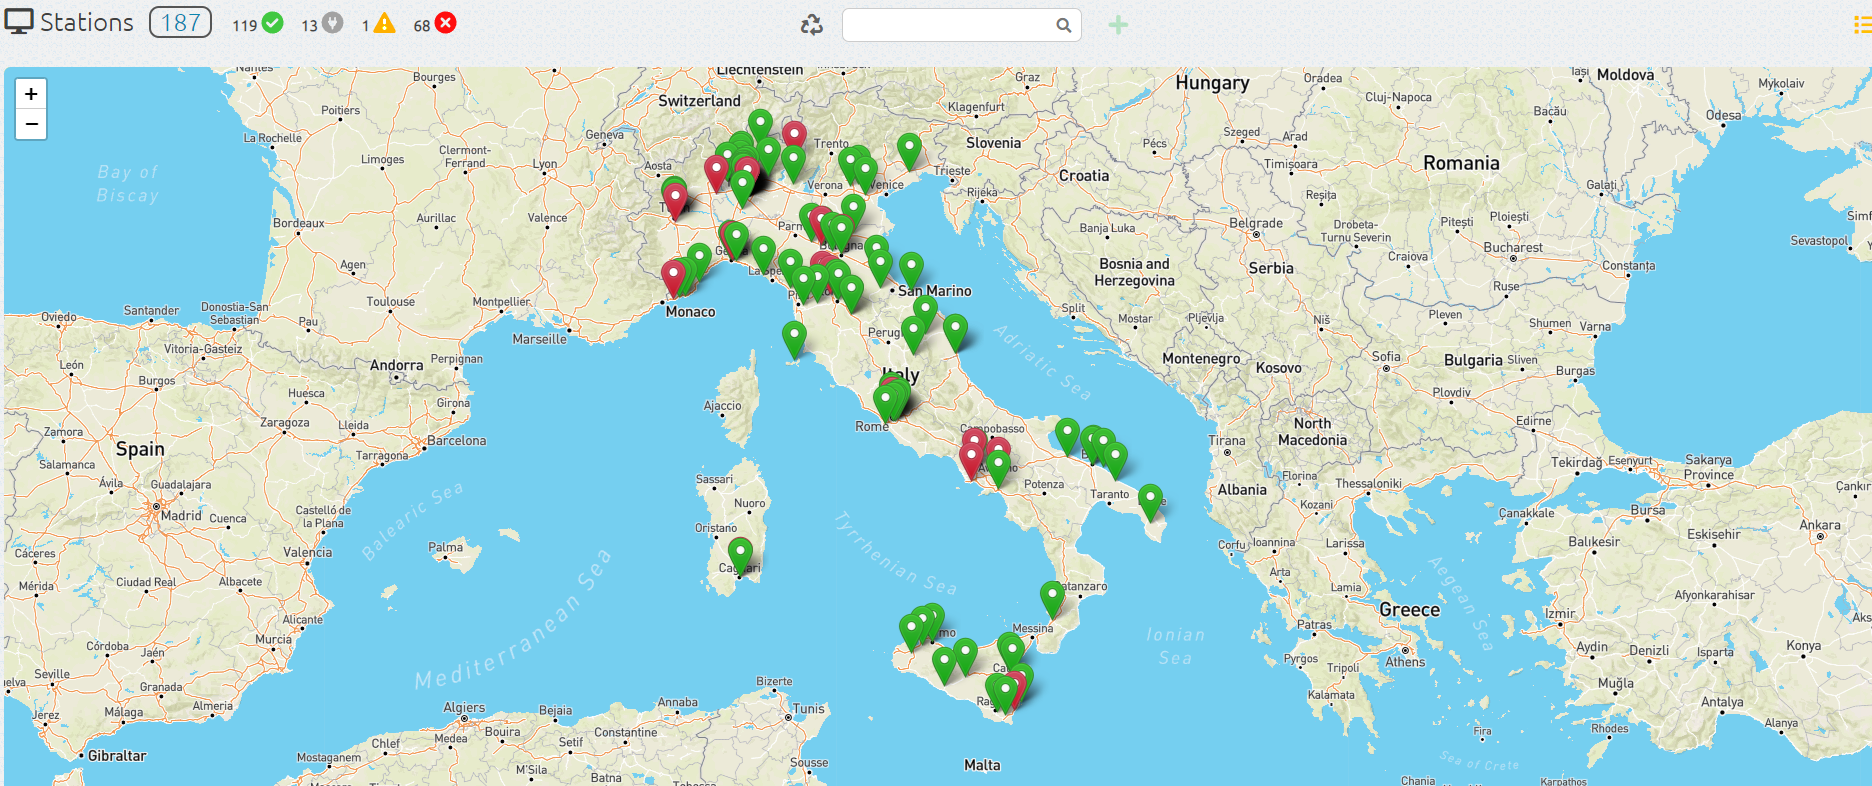Viewport: 1872px width, 786px height.
Task: Click the green marker near Catanzaro
Action: (x=1052, y=596)
